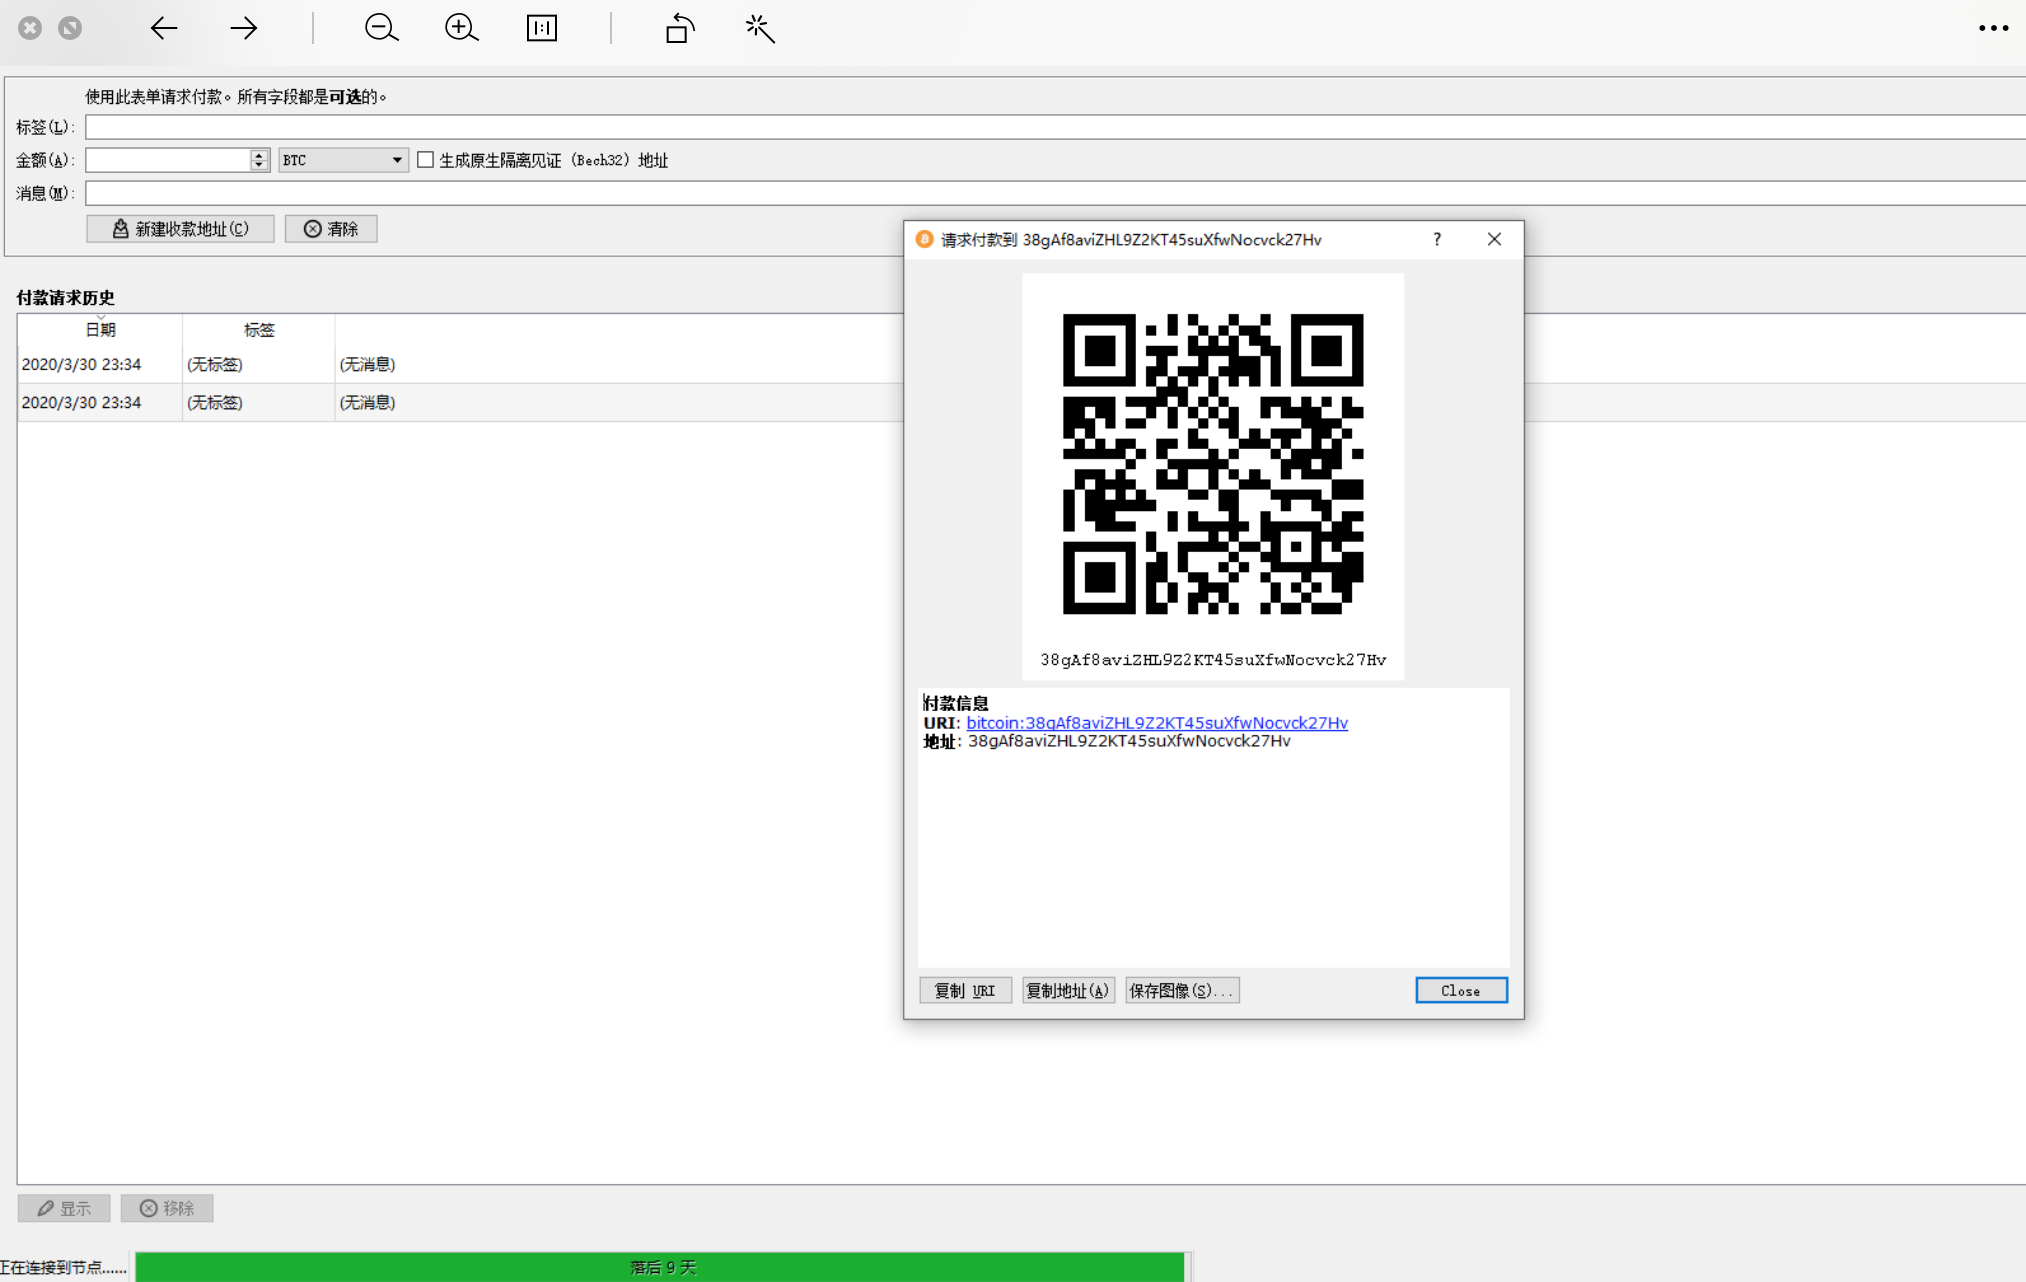2026x1282 pixels.
Task: Click the zoom in icon
Action: coord(461,27)
